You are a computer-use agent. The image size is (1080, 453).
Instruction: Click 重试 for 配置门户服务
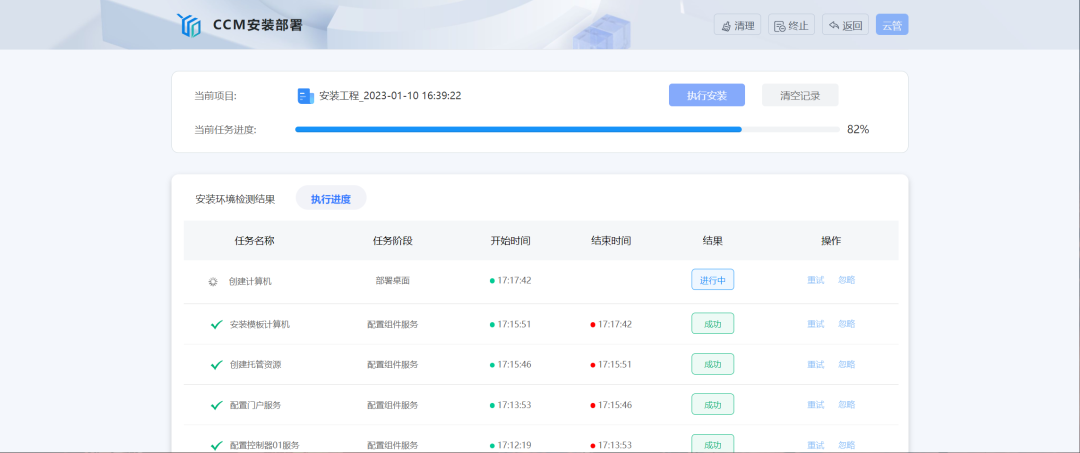click(x=816, y=404)
